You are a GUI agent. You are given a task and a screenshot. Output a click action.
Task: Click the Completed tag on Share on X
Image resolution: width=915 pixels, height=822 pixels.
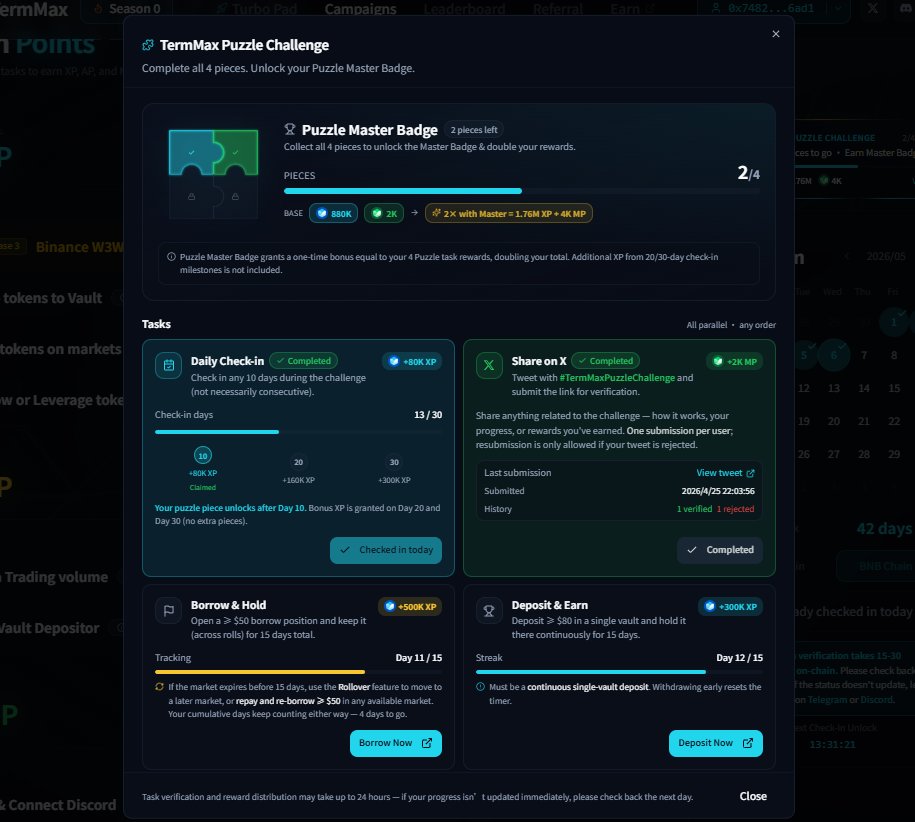(605, 361)
